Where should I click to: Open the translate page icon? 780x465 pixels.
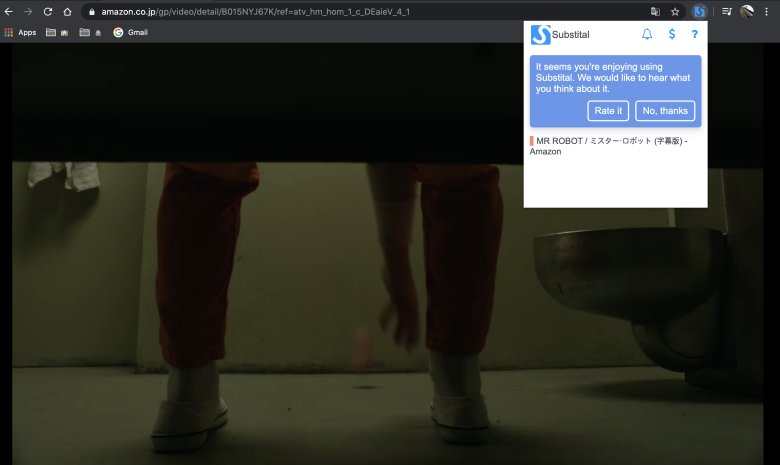pos(655,11)
